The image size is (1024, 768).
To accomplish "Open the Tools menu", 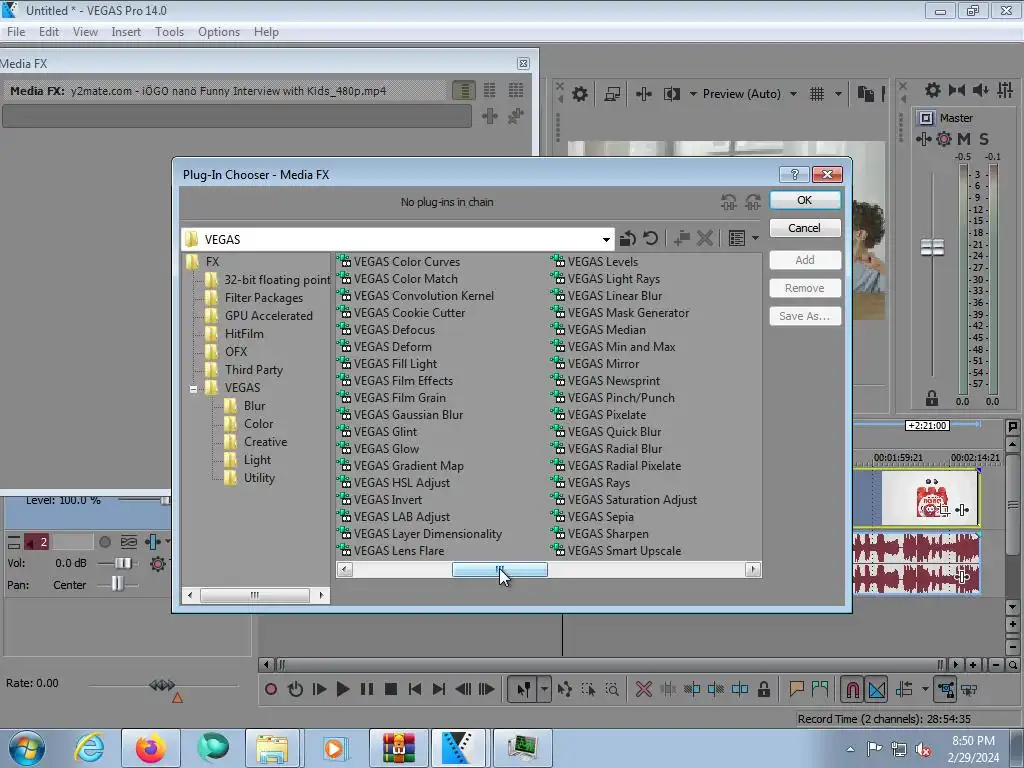I will pyautogui.click(x=169, y=31).
